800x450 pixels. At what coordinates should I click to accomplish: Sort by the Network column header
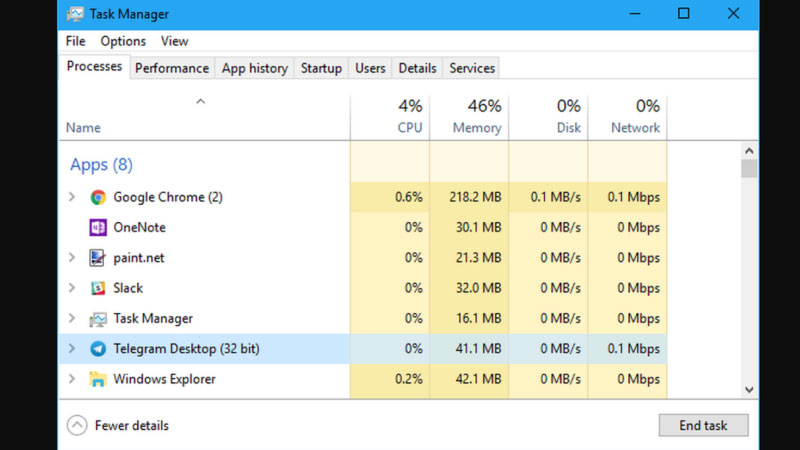[635, 128]
